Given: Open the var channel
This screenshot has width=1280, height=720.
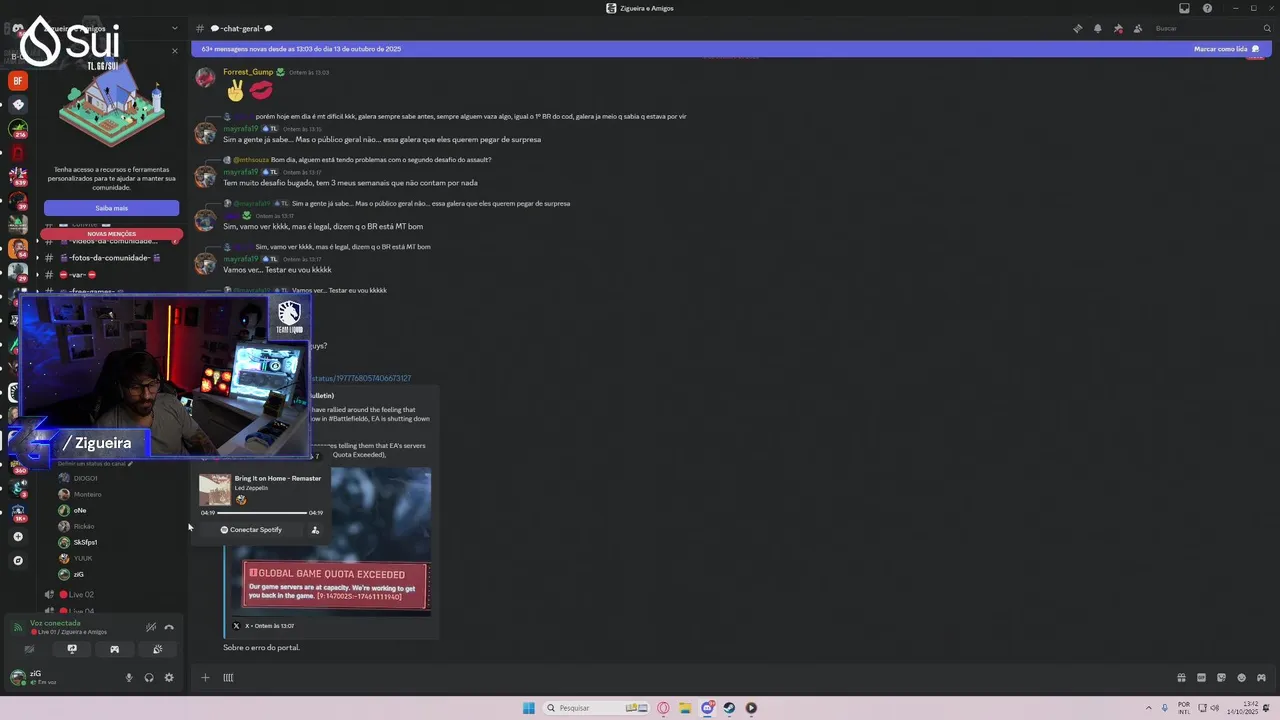Looking at the screenshot, I should point(78,275).
